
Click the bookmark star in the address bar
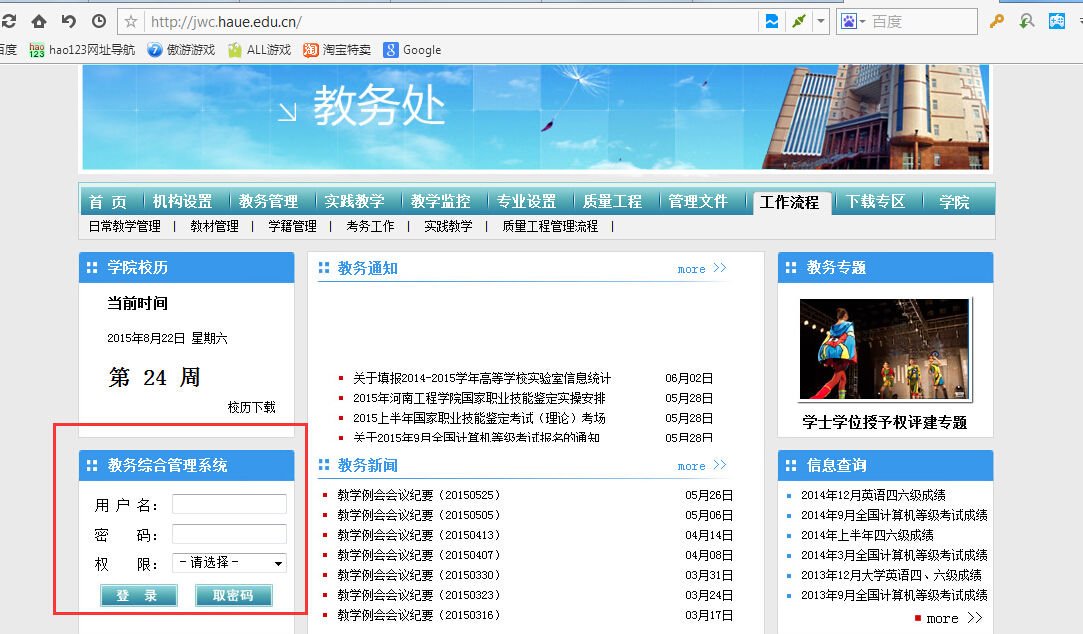(x=131, y=20)
